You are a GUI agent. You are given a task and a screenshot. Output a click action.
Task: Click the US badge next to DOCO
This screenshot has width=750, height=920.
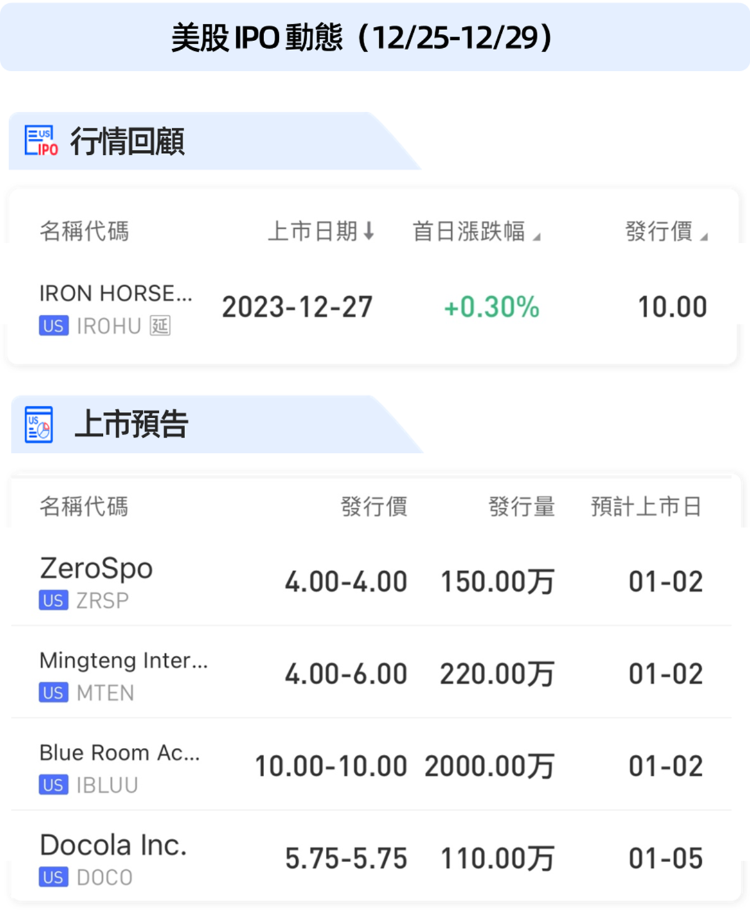[x=54, y=877]
